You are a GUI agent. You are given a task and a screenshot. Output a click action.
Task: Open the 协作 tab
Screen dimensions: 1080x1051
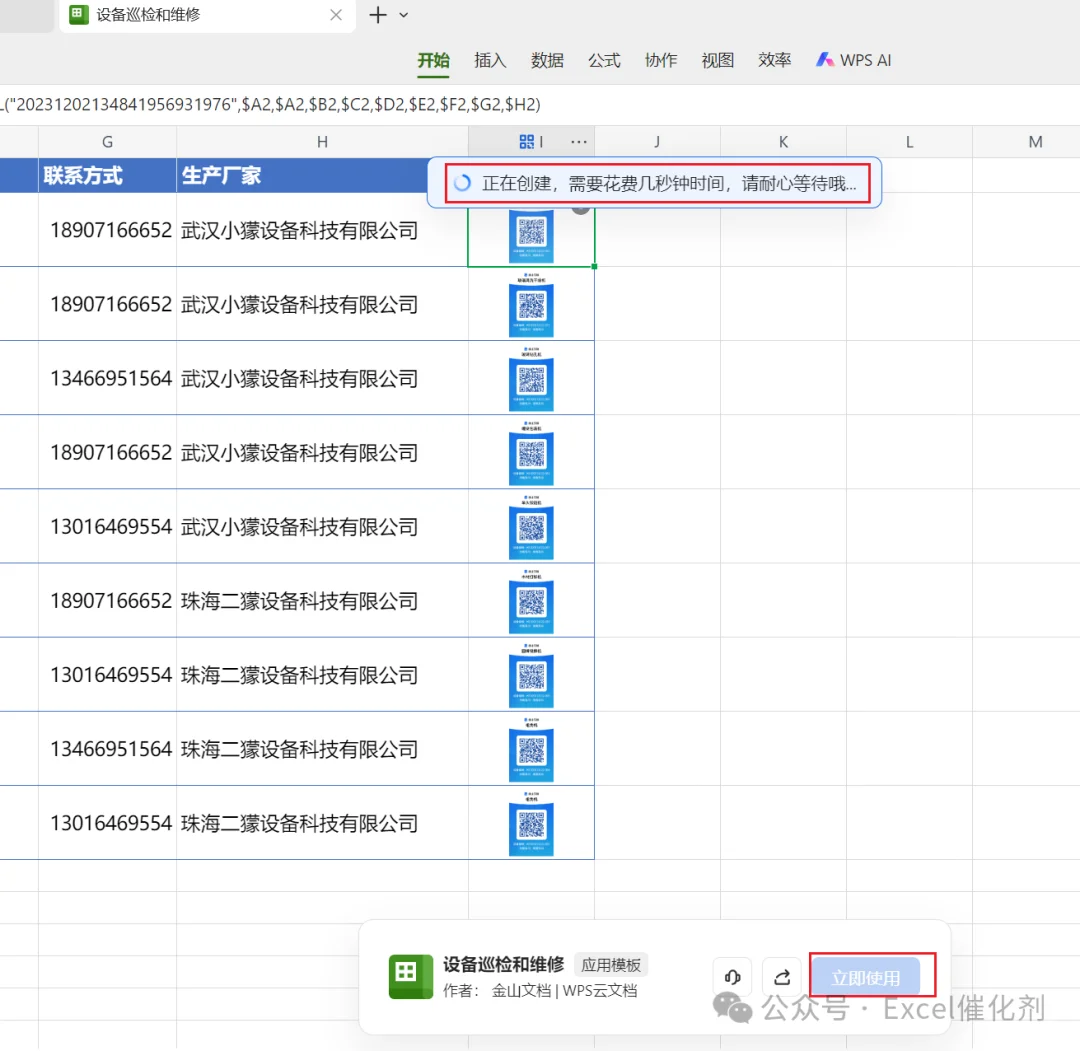coord(661,61)
